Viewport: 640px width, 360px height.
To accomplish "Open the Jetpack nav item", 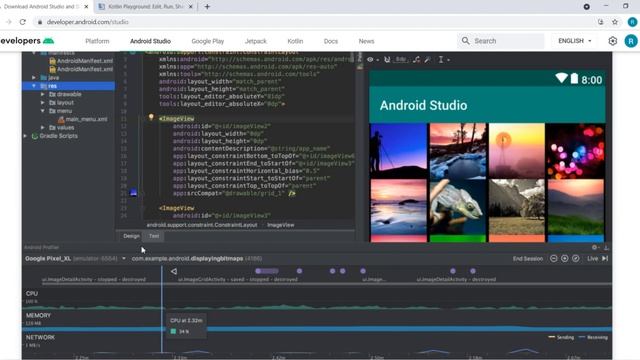I will click(256, 41).
